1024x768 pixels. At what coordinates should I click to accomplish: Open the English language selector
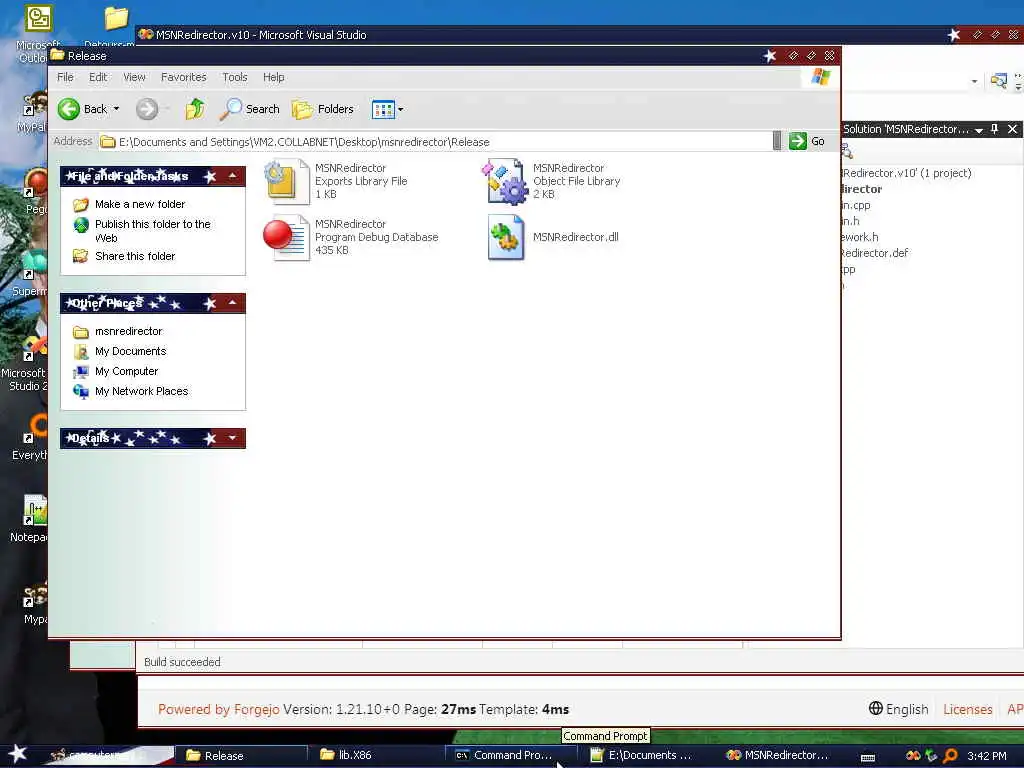[x=899, y=709]
